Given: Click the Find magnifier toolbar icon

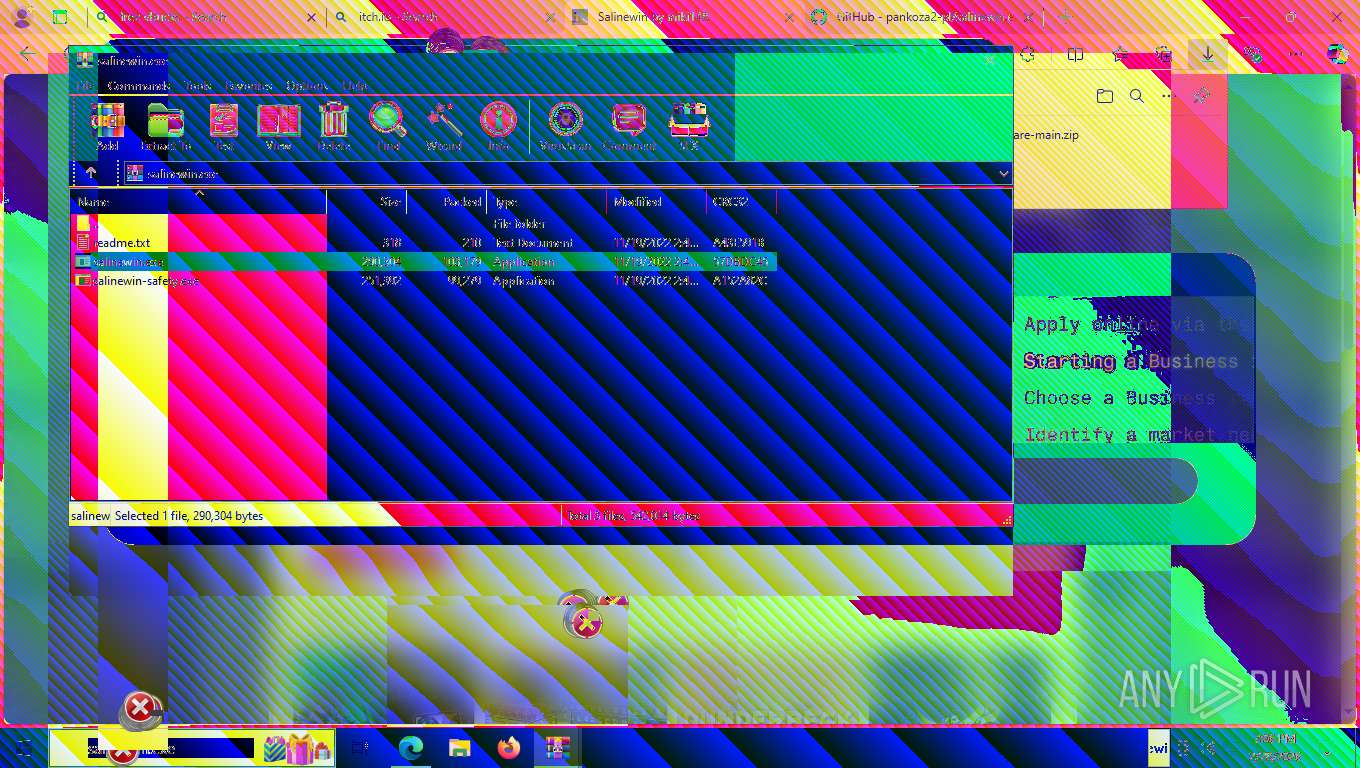Looking at the screenshot, I should pyautogui.click(x=388, y=127).
